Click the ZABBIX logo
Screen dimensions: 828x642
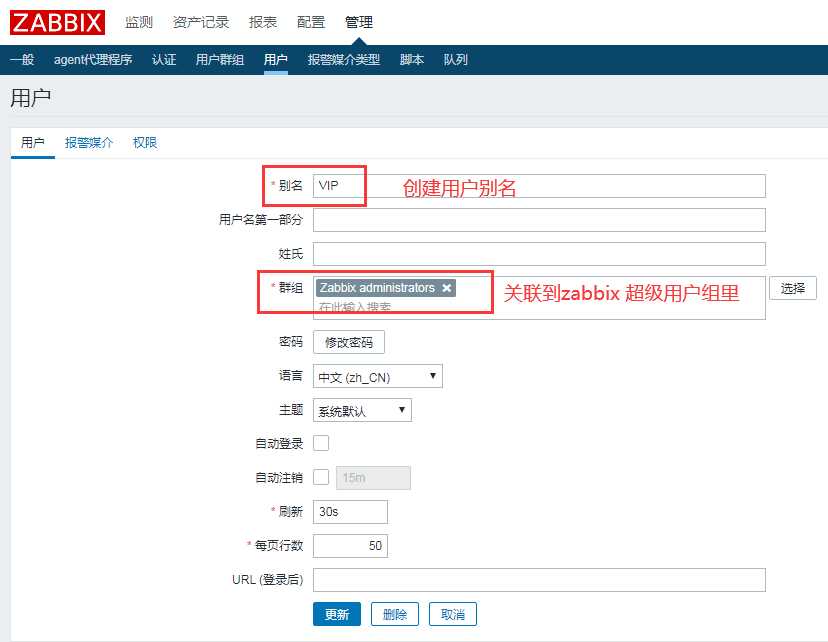pyautogui.click(x=57, y=23)
